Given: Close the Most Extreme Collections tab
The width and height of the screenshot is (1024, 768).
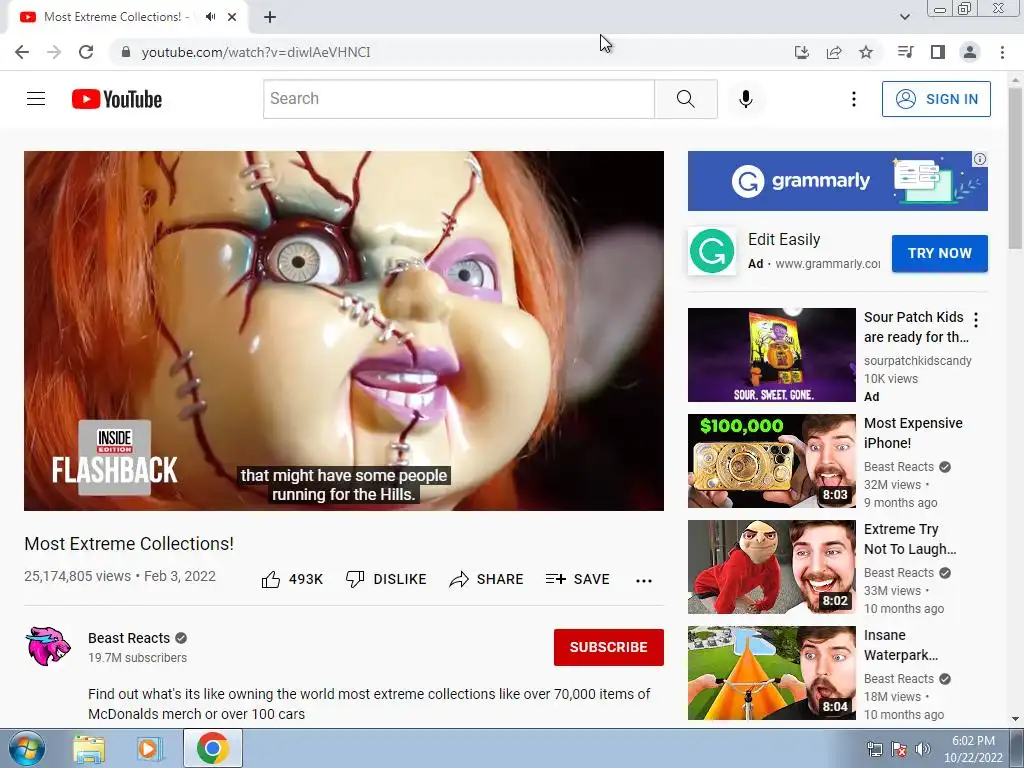Looking at the screenshot, I should [232, 17].
